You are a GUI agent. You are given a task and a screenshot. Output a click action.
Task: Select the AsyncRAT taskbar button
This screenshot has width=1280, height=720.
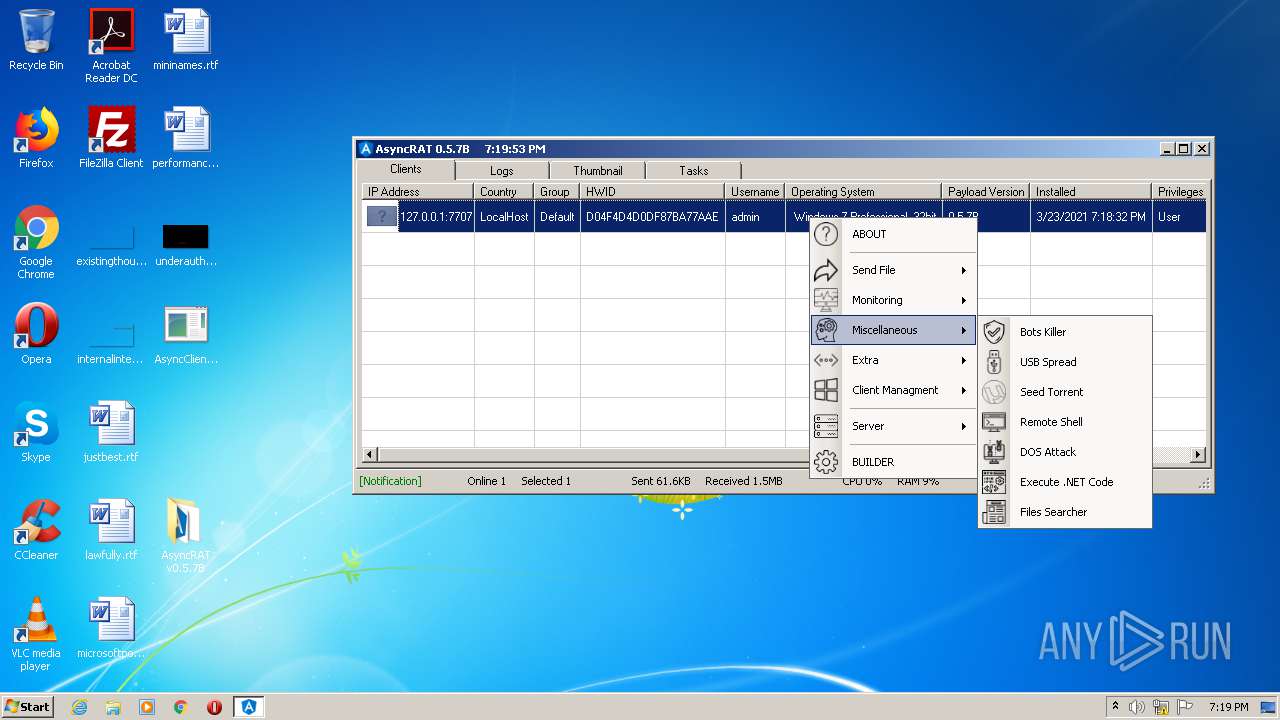pos(249,707)
